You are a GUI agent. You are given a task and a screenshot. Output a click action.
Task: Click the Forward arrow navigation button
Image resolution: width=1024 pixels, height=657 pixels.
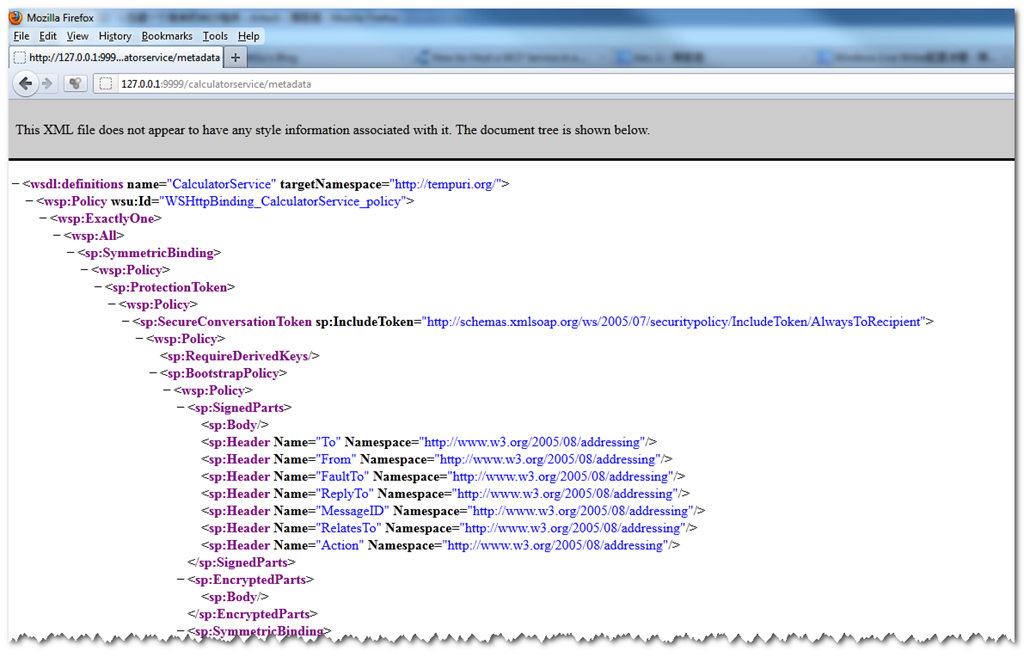tap(47, 83)
